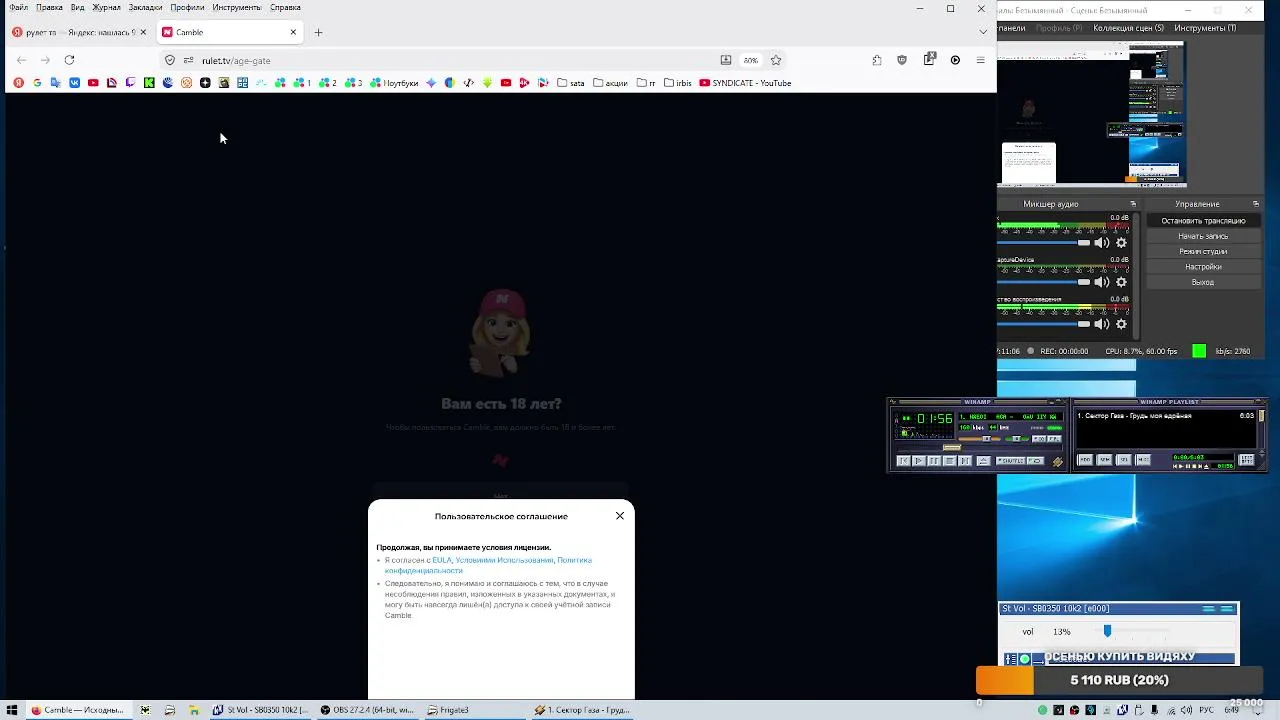Set the playback device OBS volume slider
Viewport: 1280px width, 720px height.
click(1043, 324)
